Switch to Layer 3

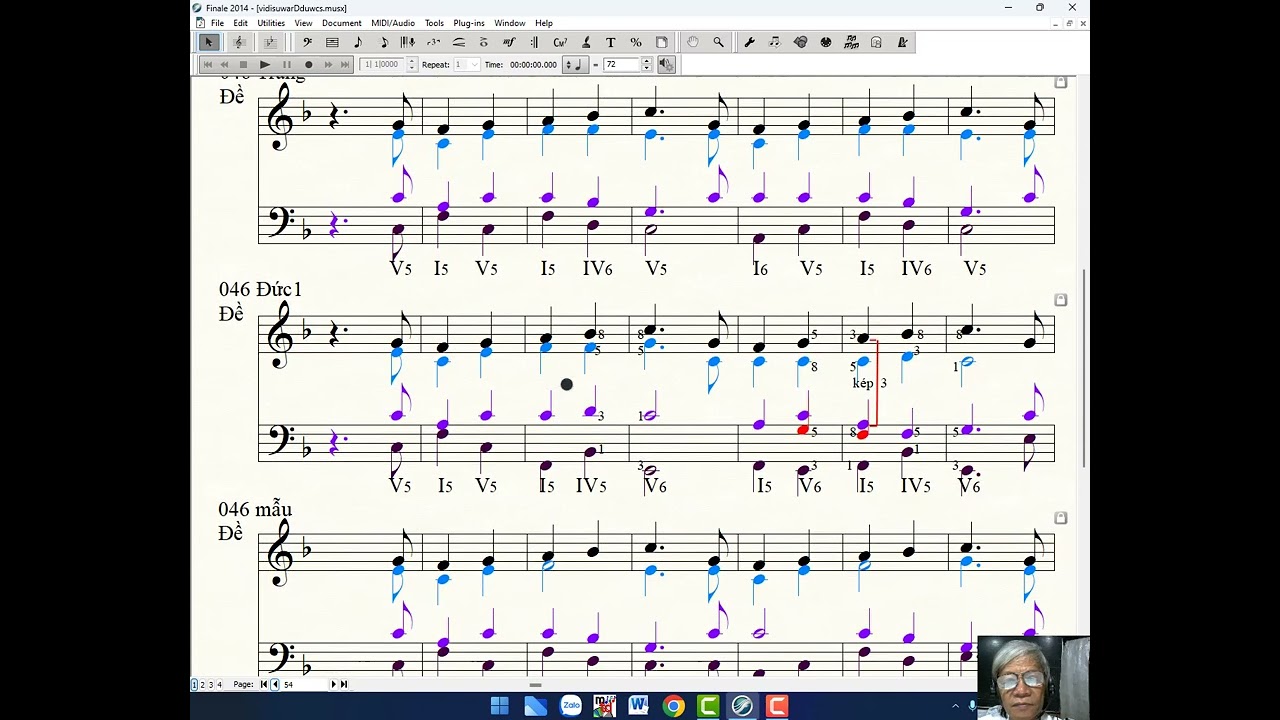click(x=211, y=684)
